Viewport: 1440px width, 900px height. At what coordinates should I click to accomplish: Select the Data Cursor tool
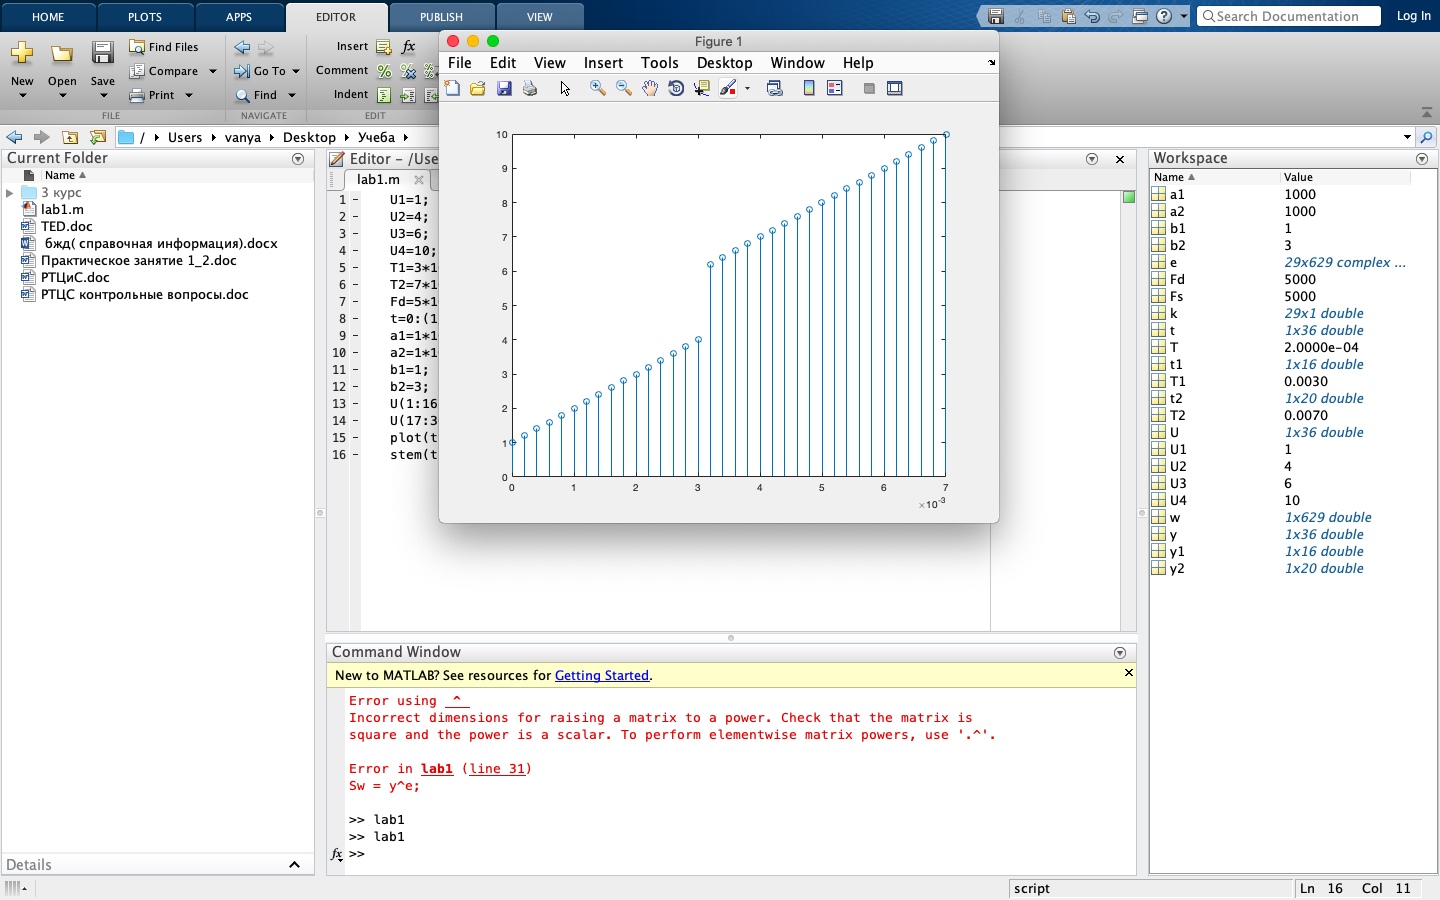click(x=702, y=88)
